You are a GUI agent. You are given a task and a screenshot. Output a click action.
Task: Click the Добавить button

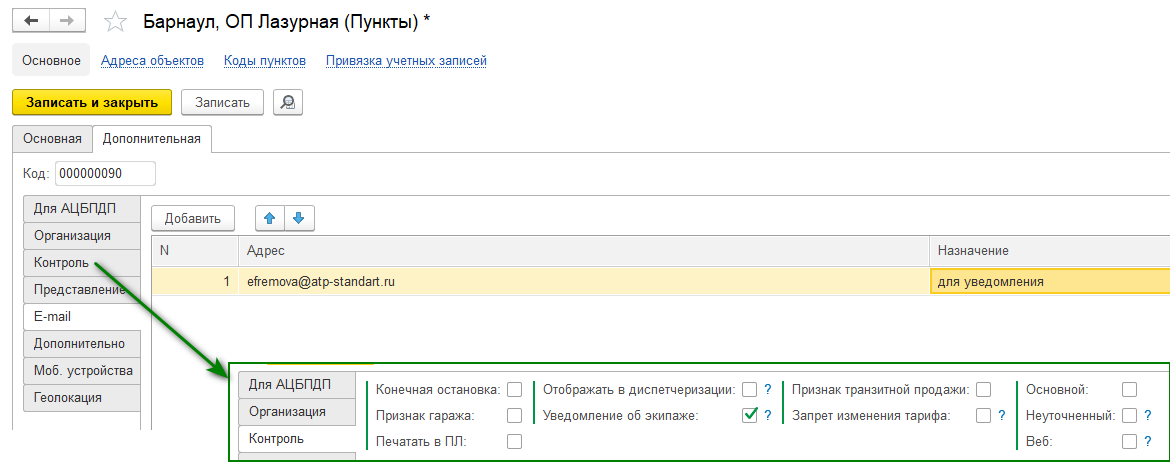pyautogui.click(x=193, y=217)
